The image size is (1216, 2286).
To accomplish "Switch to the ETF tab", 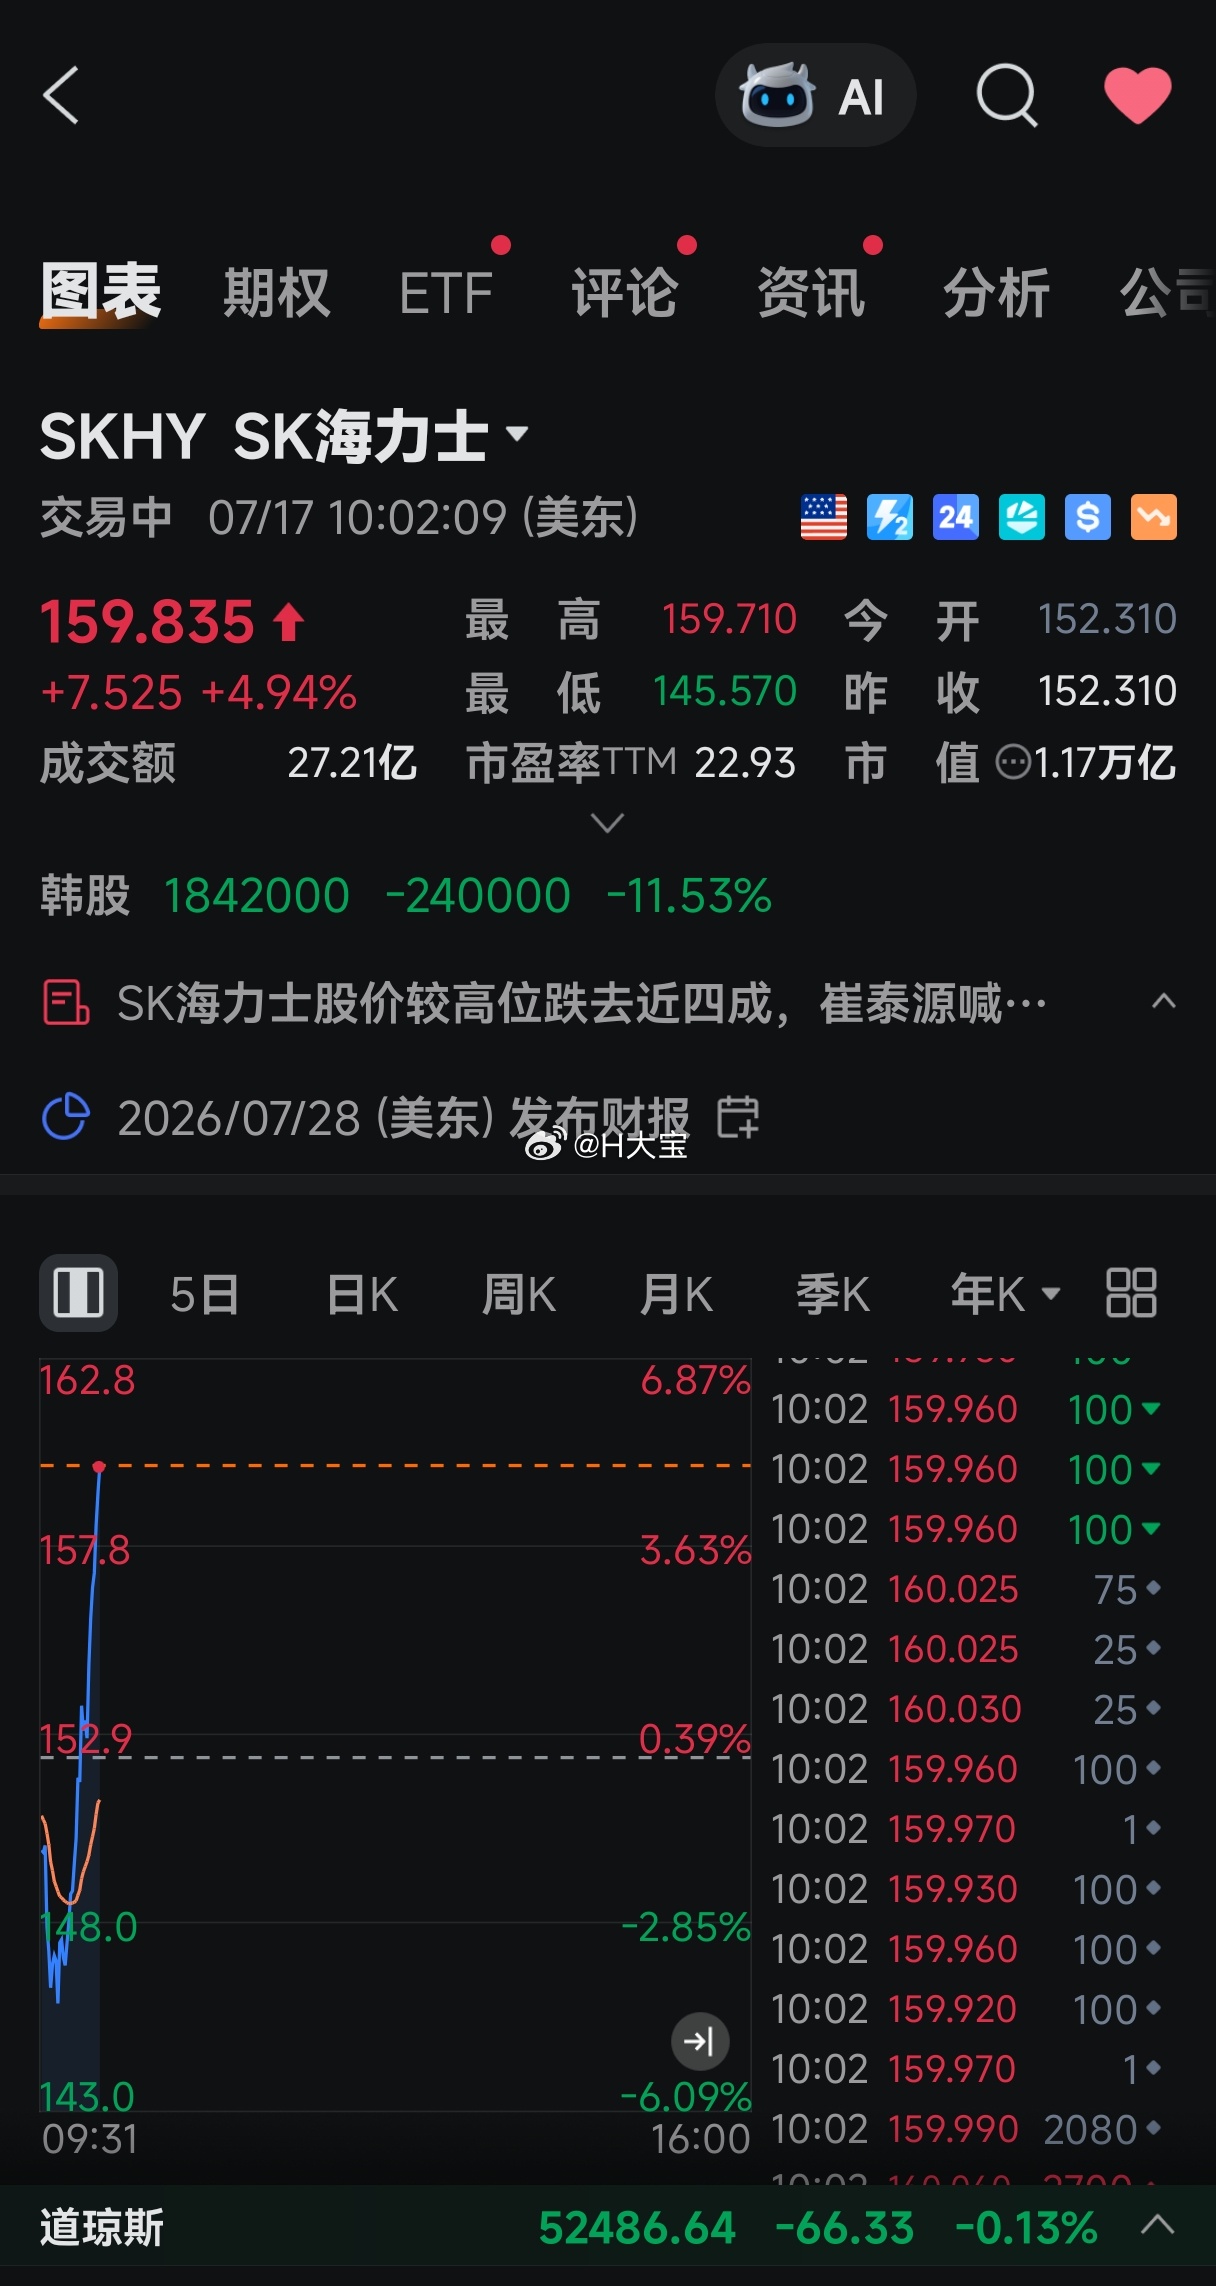I will tap(446, 293).
